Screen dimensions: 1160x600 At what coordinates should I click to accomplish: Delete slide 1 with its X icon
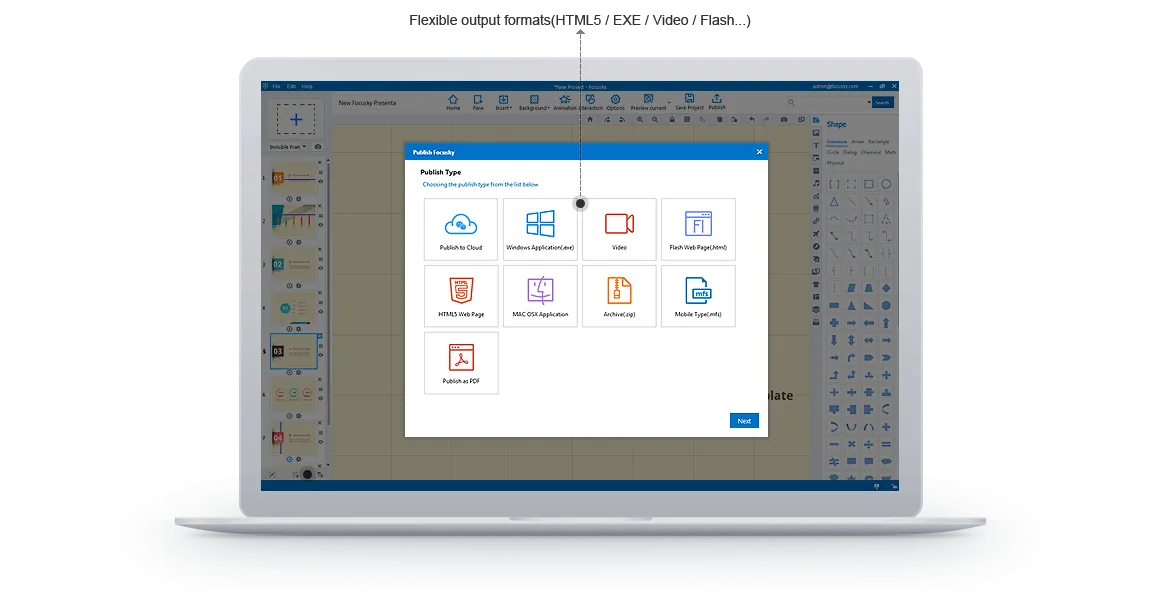coord(320,163)
